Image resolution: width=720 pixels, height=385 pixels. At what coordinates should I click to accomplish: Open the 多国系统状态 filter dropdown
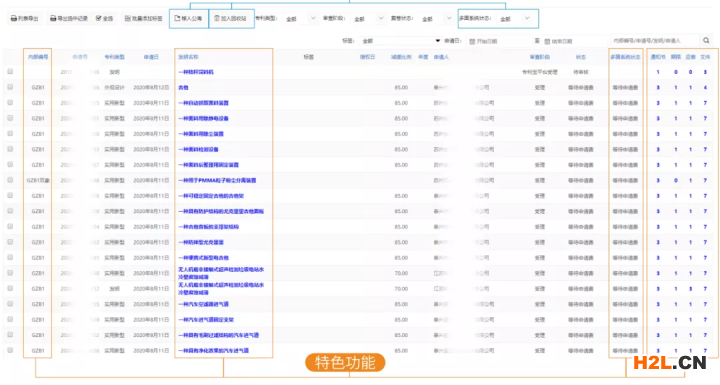point(516,18)
